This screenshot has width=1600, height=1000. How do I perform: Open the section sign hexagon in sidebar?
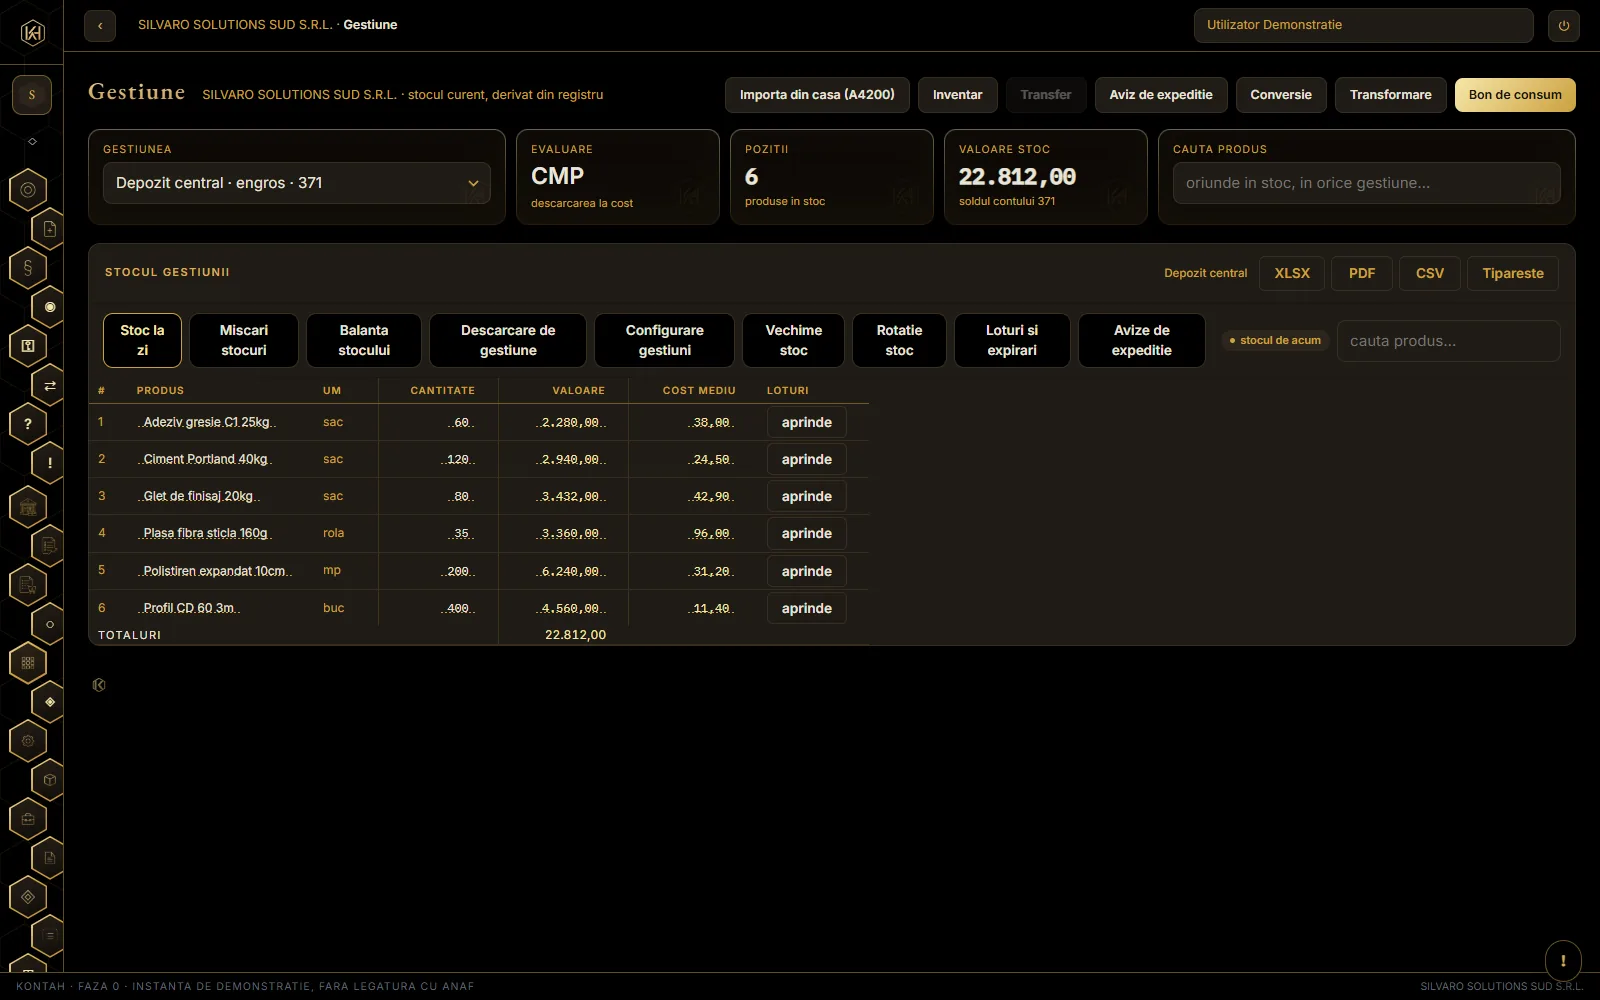coord(28,268)
